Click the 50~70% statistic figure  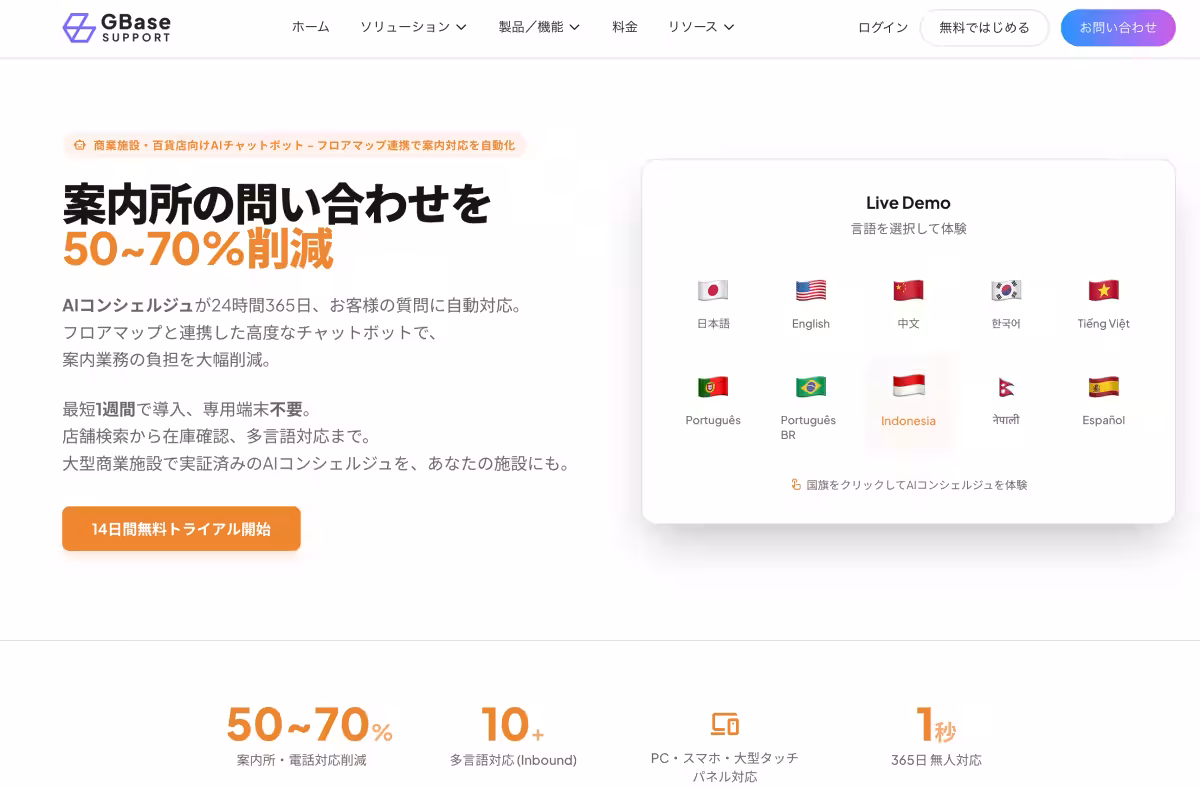pyautogui.click(x=309, y=726)
